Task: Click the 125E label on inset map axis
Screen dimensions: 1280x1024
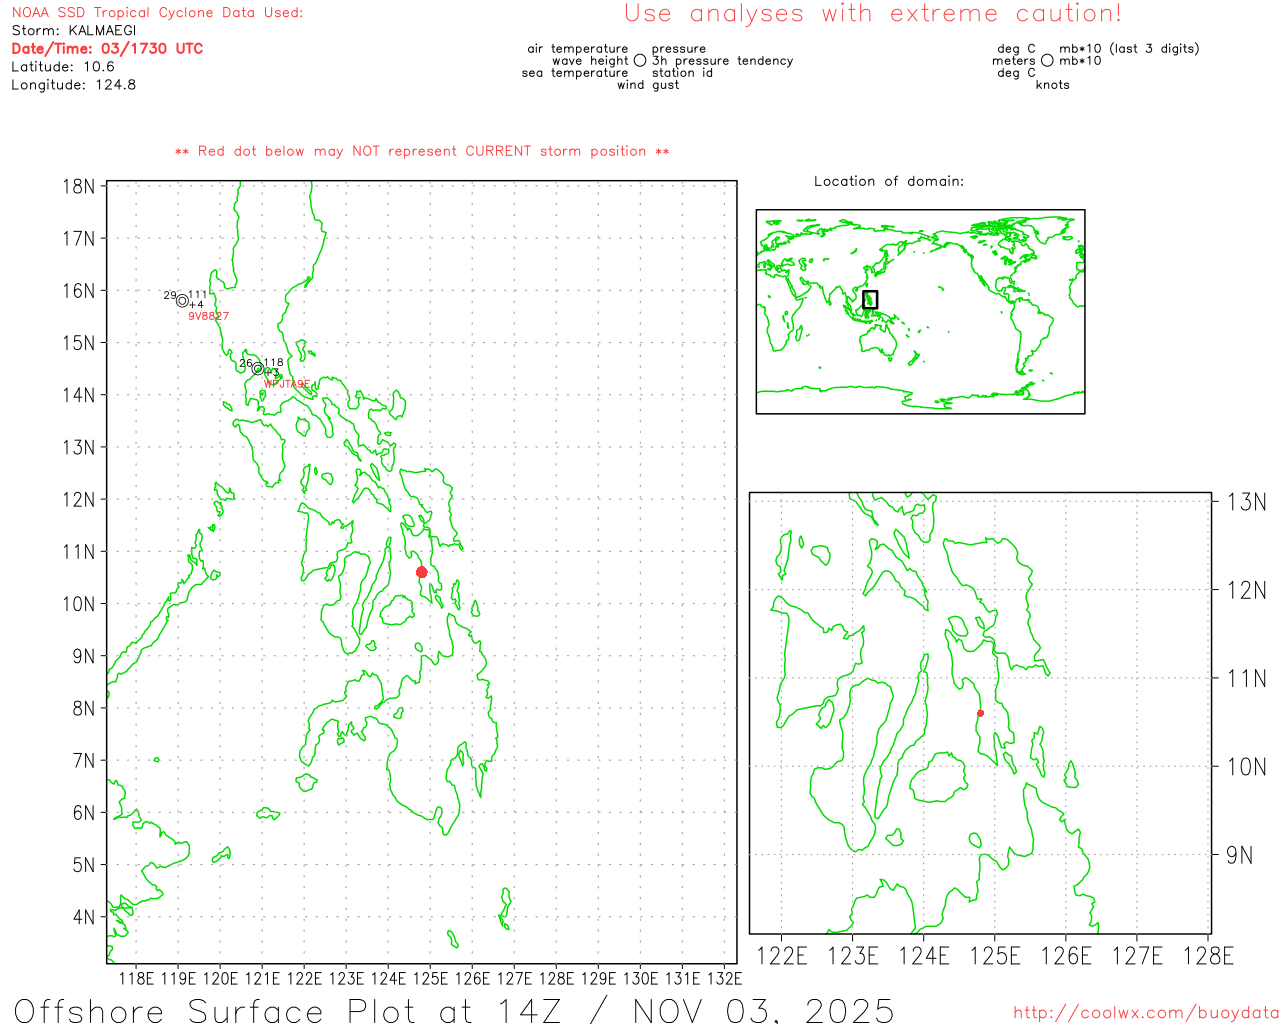Action: tap(995, 956)
